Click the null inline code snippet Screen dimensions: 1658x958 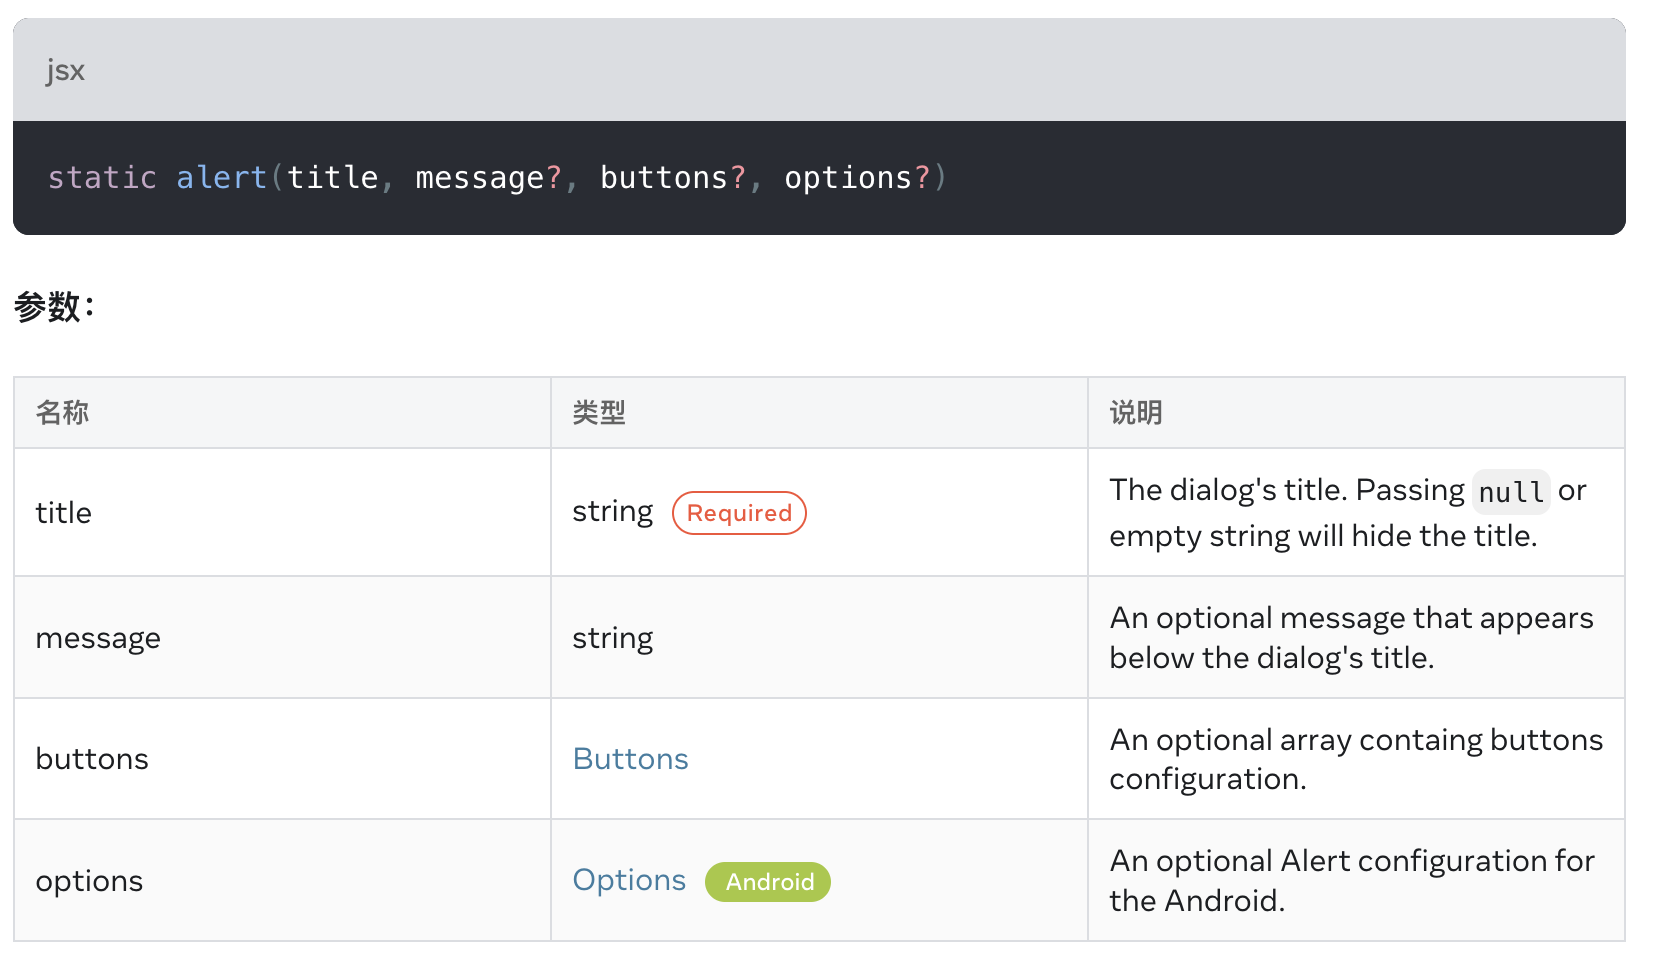[x=1510, y=492]
